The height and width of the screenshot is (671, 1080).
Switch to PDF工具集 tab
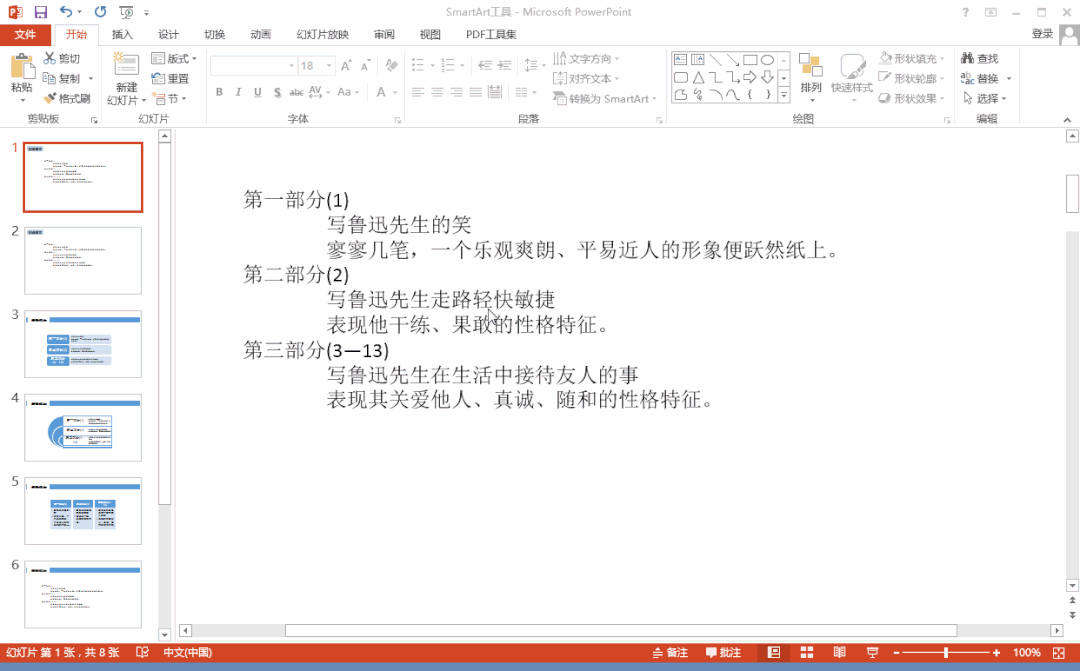(491, 34)
